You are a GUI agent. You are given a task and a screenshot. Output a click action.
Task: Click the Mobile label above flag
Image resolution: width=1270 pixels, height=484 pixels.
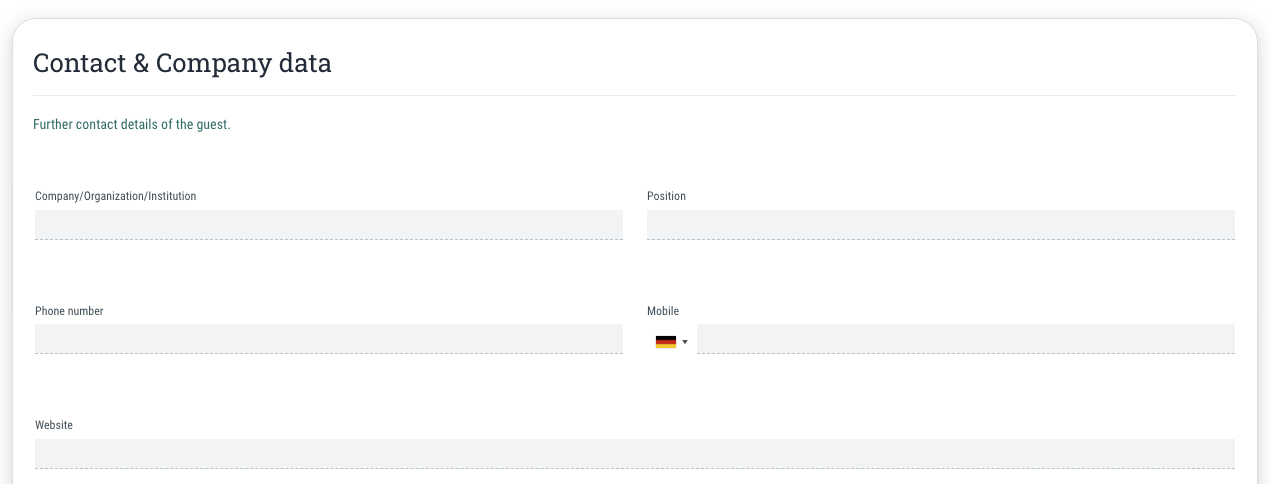(663, 311)
